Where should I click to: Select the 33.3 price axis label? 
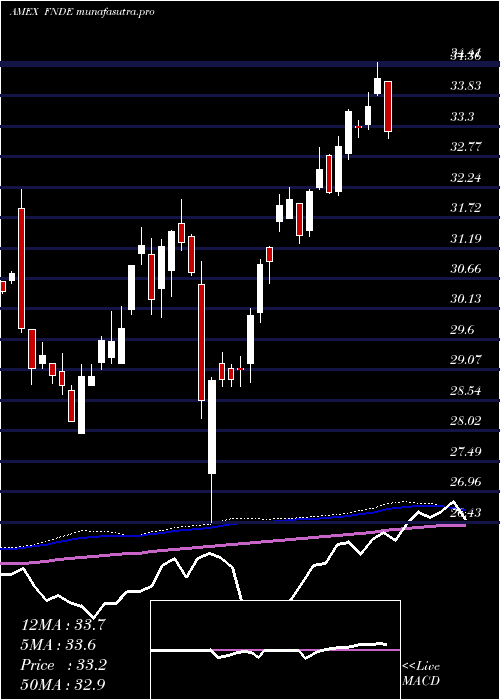pos(462,117)
